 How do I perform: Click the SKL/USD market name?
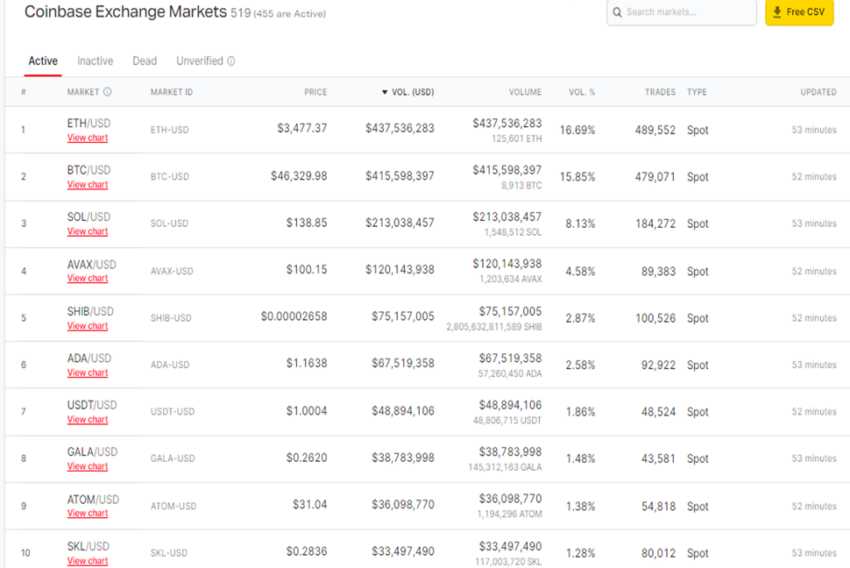click(88, 546)
